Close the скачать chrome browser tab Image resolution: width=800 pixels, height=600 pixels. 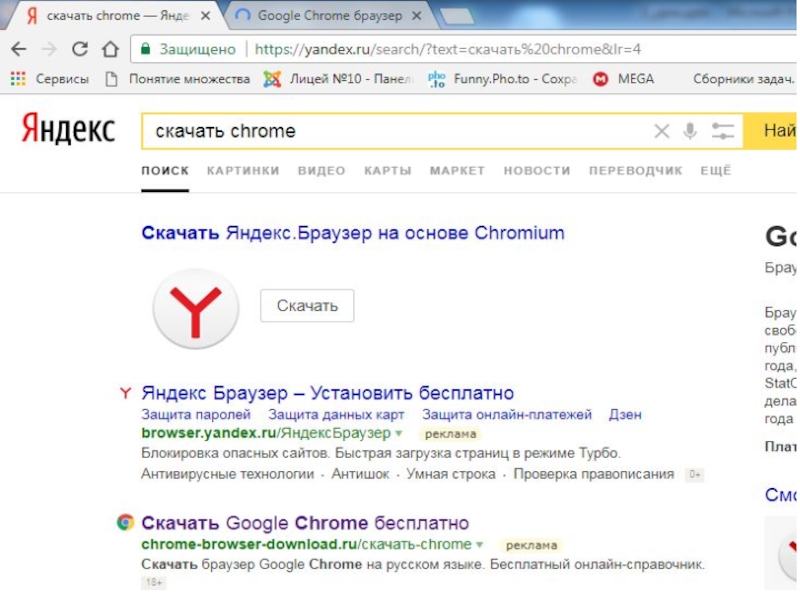click(206, 16)
